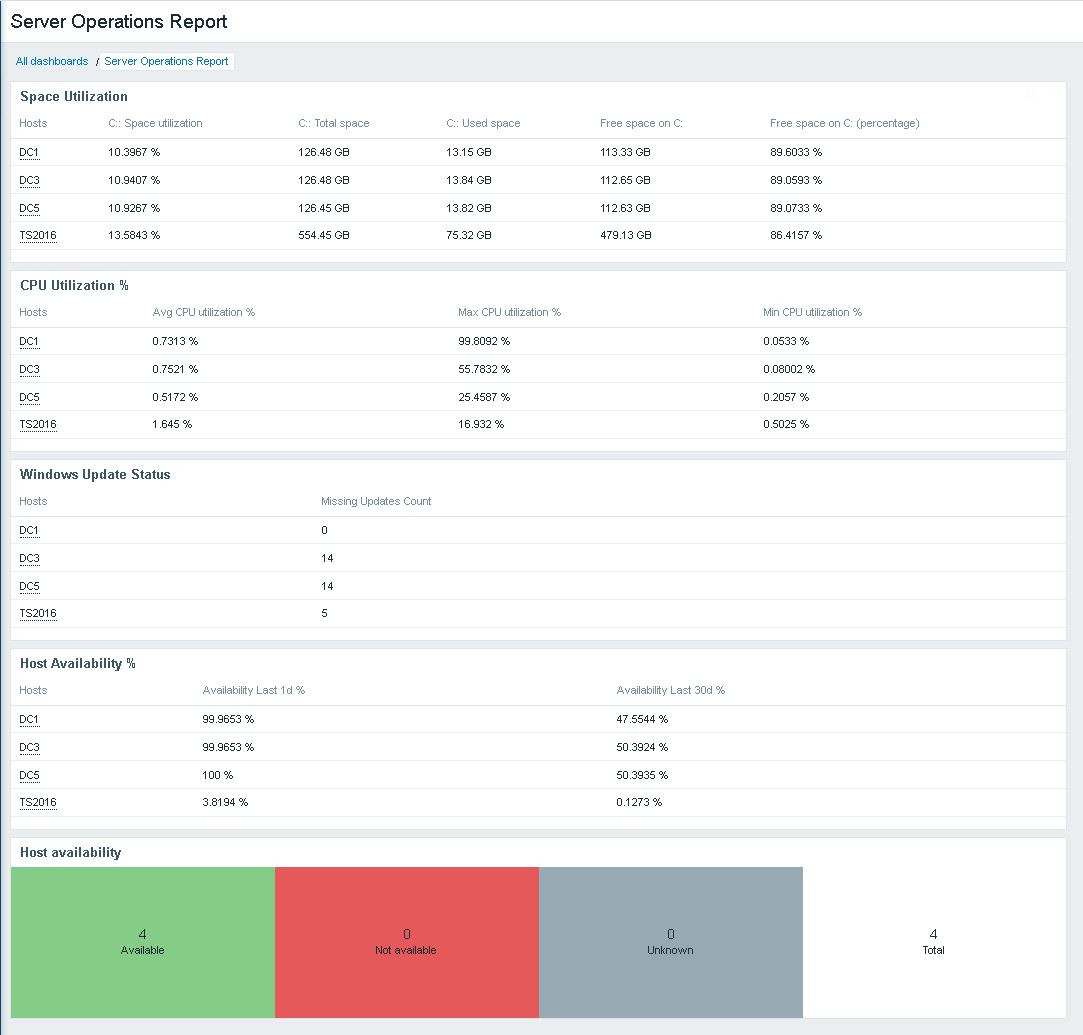The width and height of the screenshot is (1083, 1035).
Task: Open host DC1 in Space Utilization table
Action: tap(29, 153)
